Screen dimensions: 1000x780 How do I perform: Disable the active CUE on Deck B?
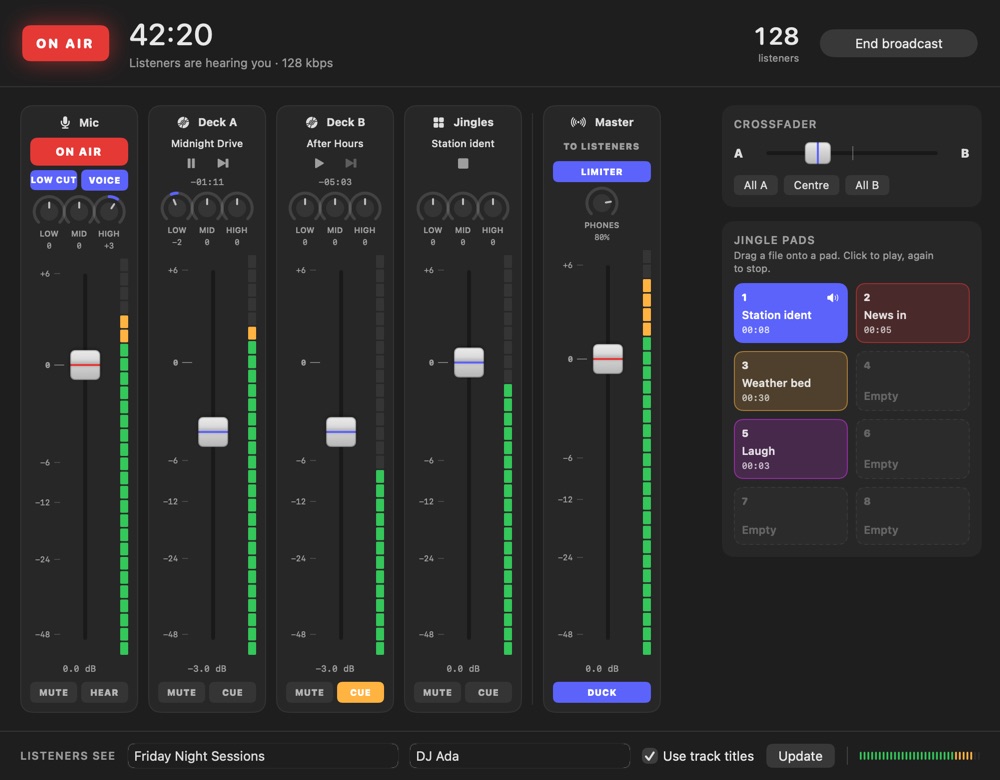click(360, 692)
